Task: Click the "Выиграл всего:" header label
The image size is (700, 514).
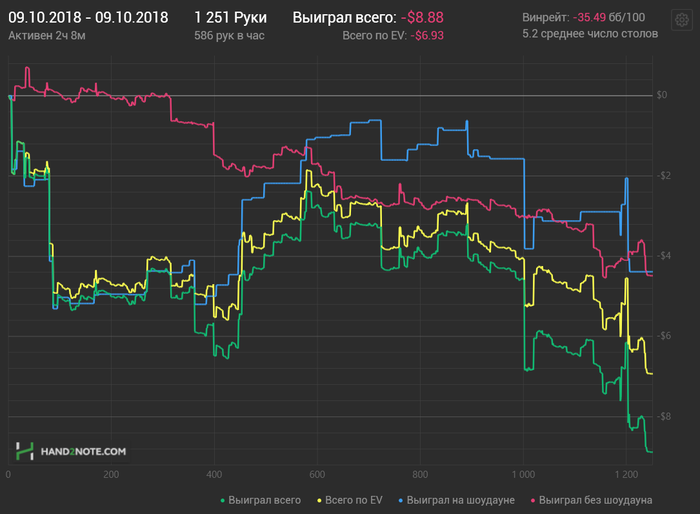Action: click(344, 18)
